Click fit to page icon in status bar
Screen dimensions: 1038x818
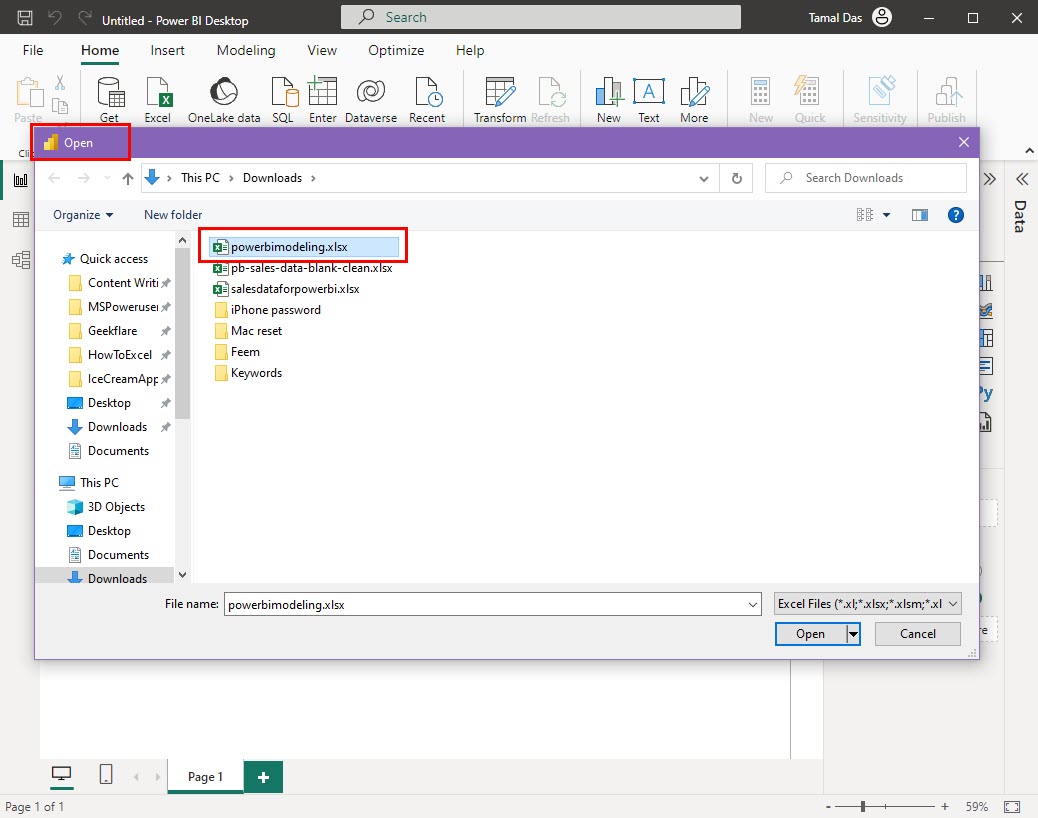(1012, 807)
